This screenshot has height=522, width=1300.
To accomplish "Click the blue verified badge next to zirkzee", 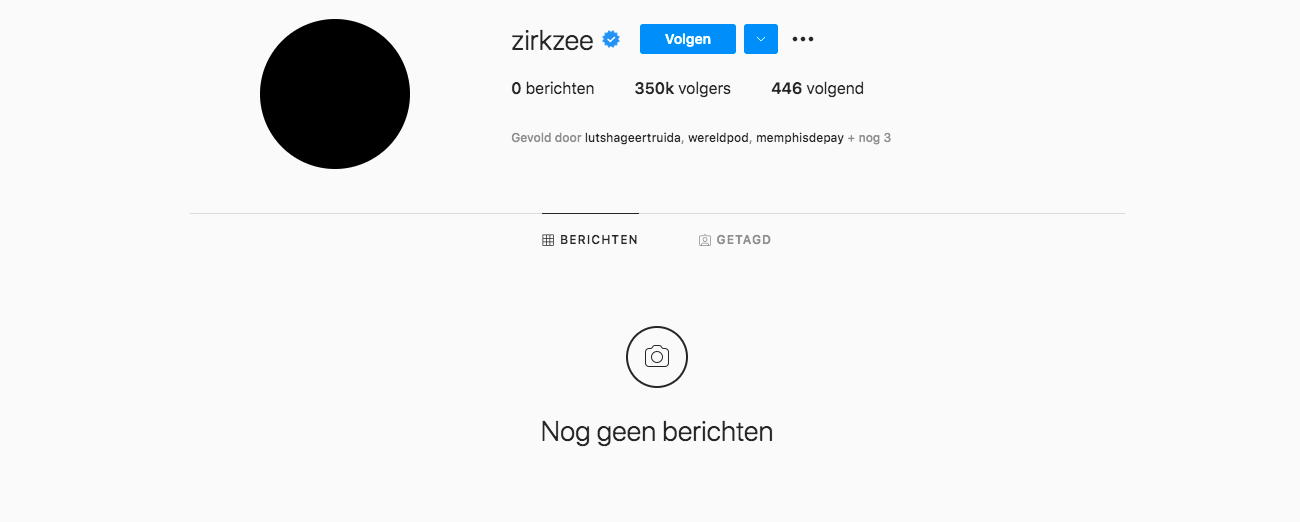I will pyautogui.click(x=611, y=39).
